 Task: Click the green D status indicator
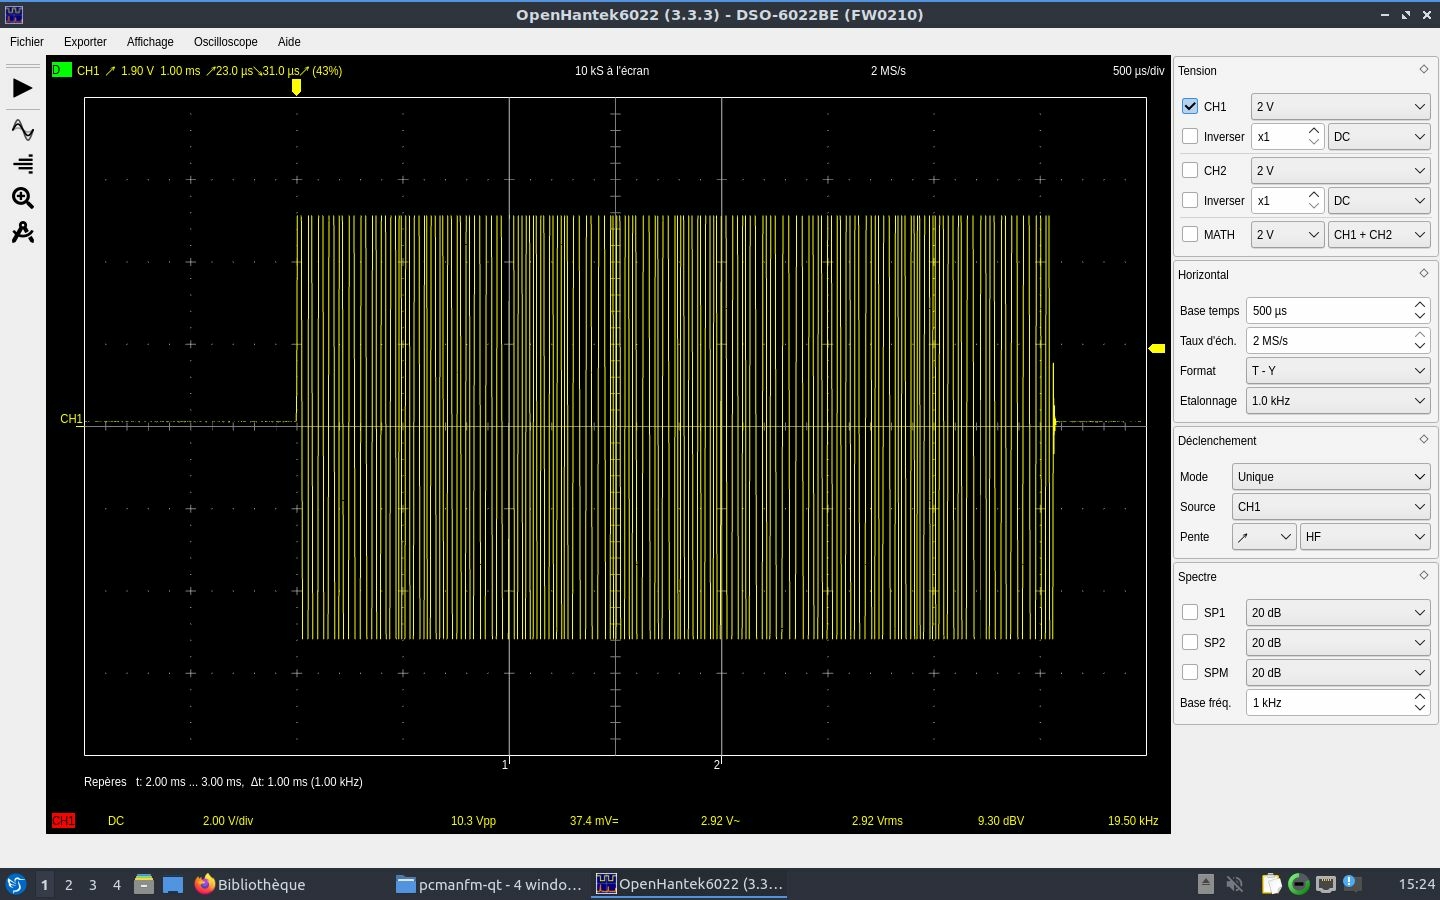tap(61, 70)
